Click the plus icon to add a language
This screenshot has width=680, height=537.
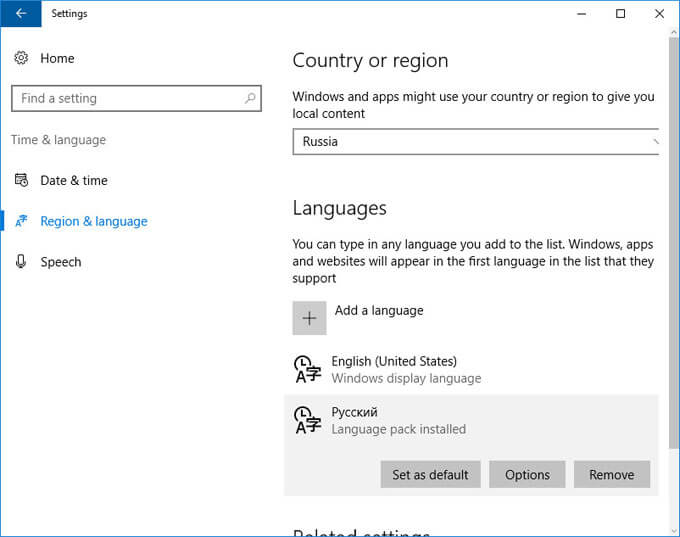309,318
